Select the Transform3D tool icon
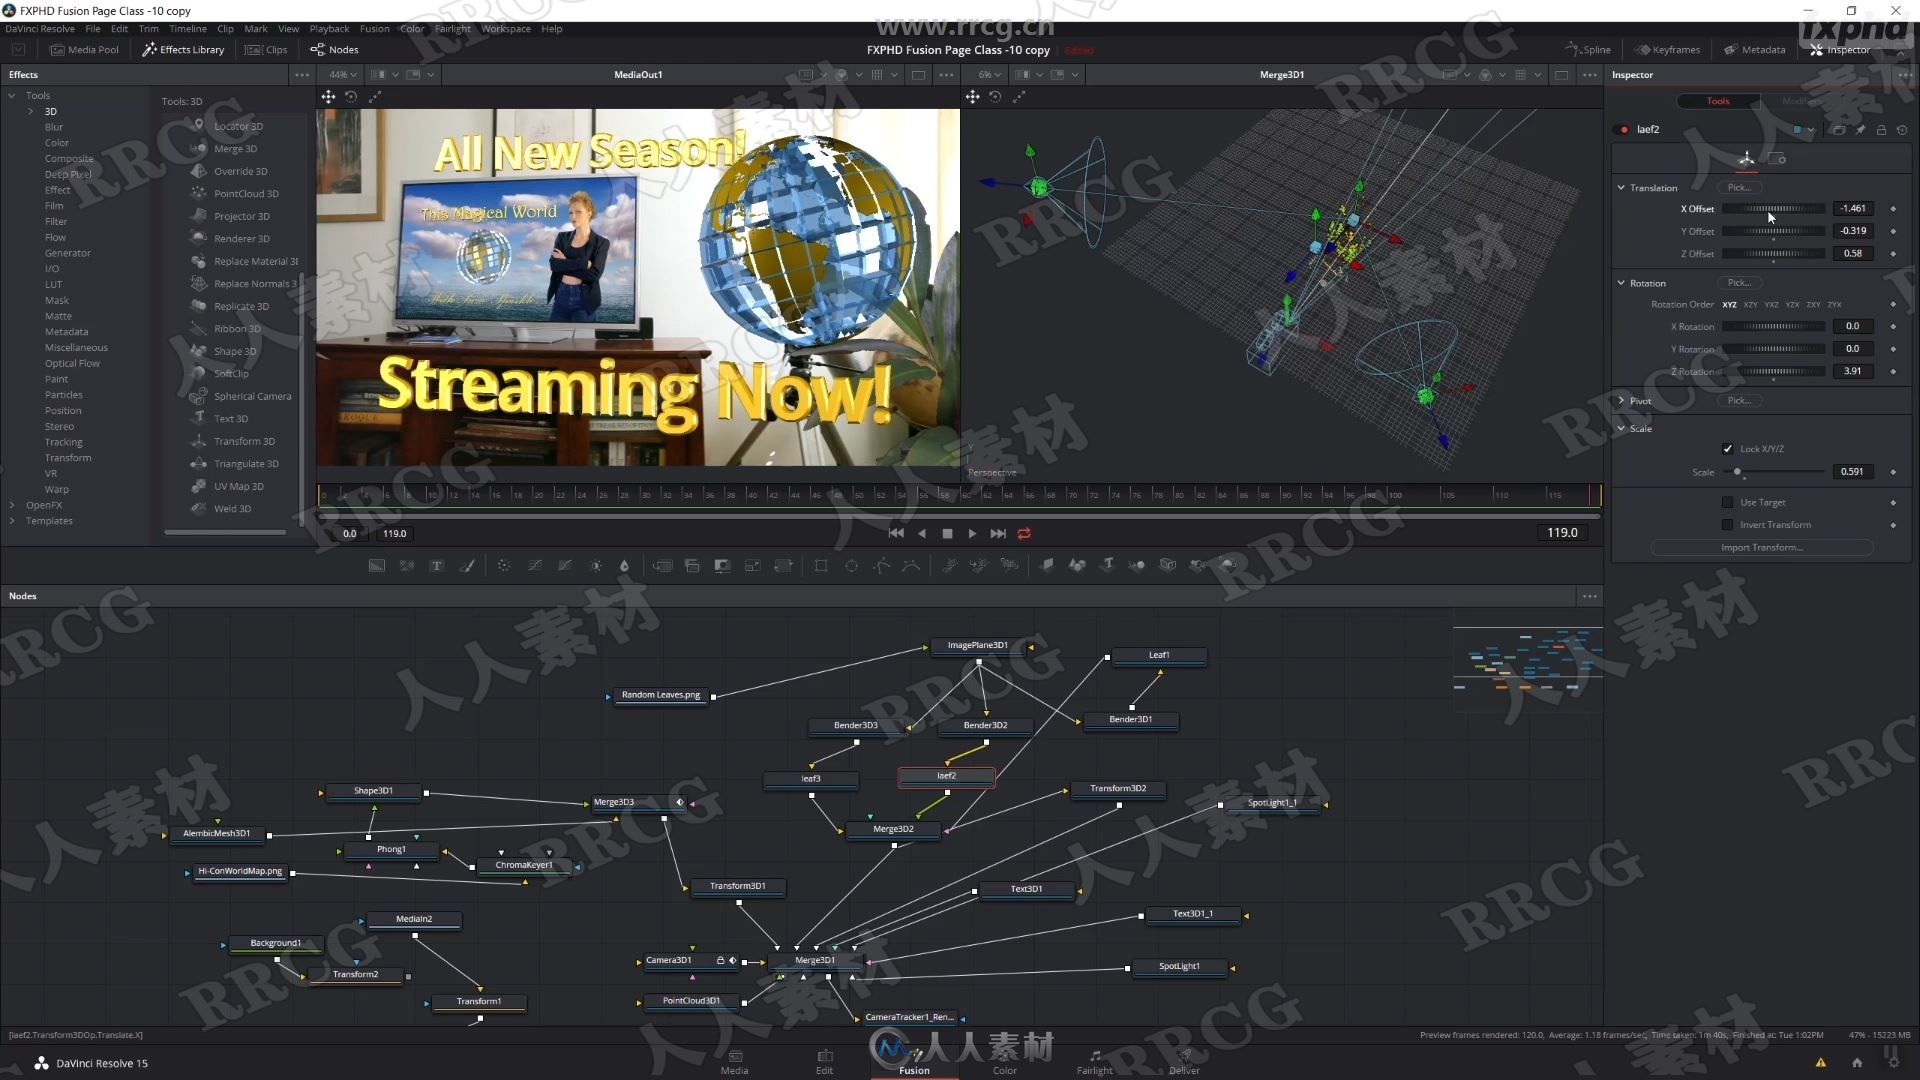The width and height of the screenshot is (1920, 1080). coord(198,440)
